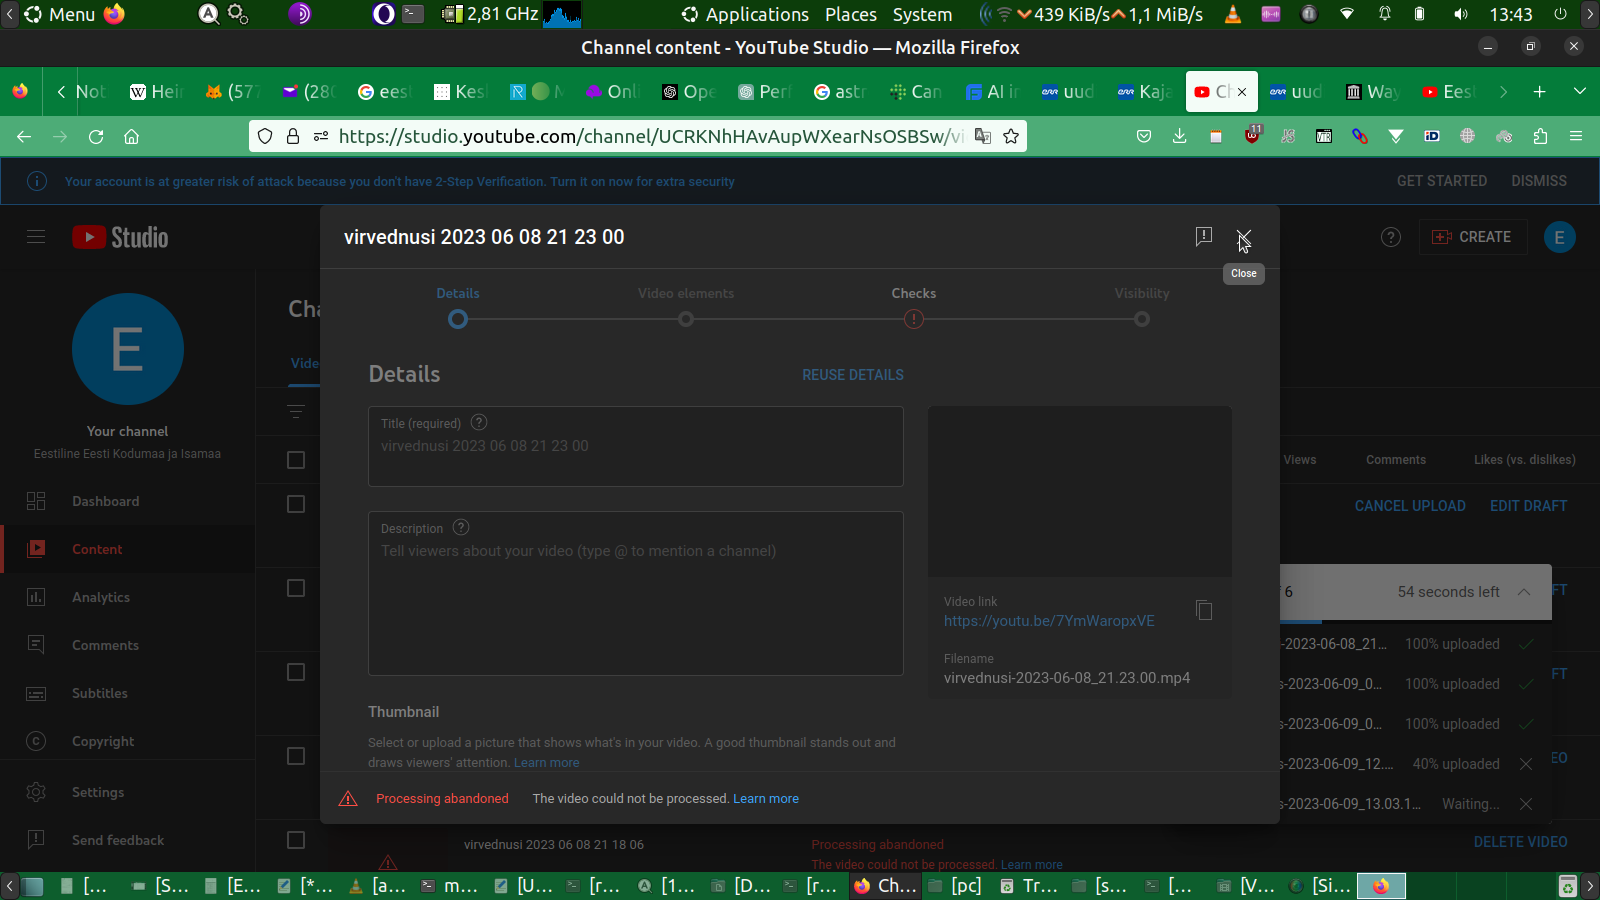This screenshot has width=1600, height=900.
Task: Bookmark this page with the star icon
Action: tap(1011, 136)
